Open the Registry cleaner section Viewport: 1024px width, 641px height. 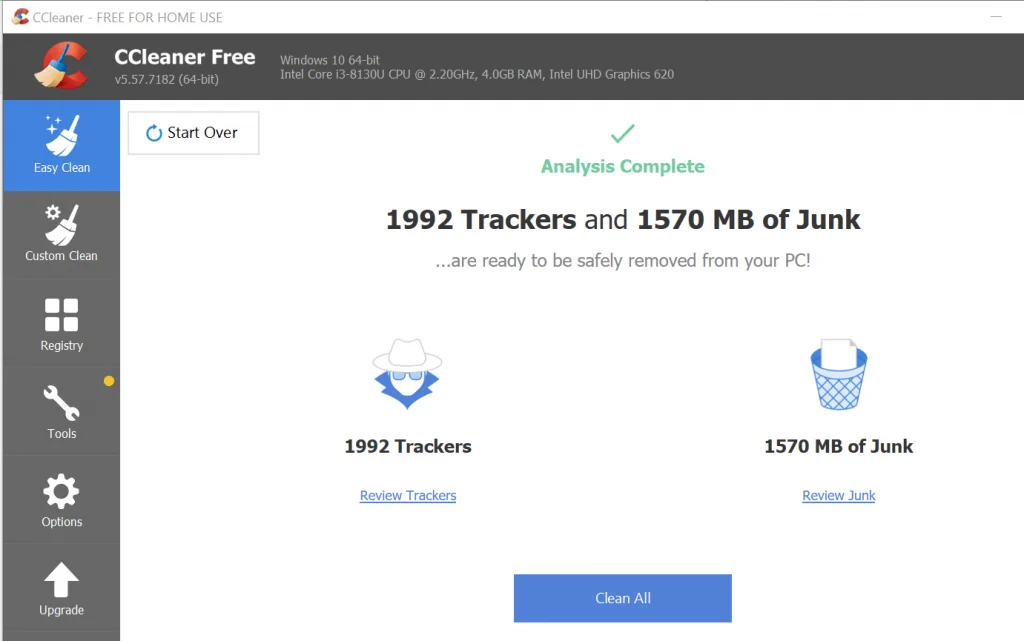[61, 323]
